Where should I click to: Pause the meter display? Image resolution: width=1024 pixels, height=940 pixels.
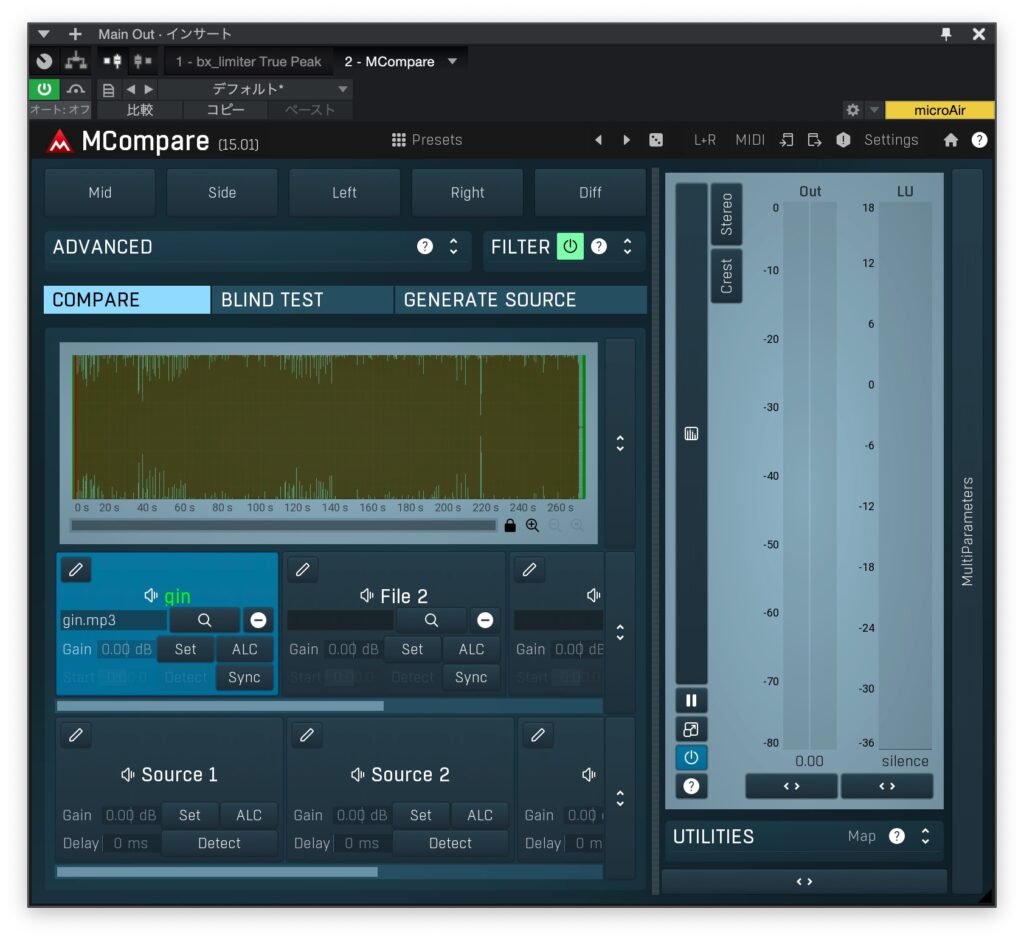(690, 700)
